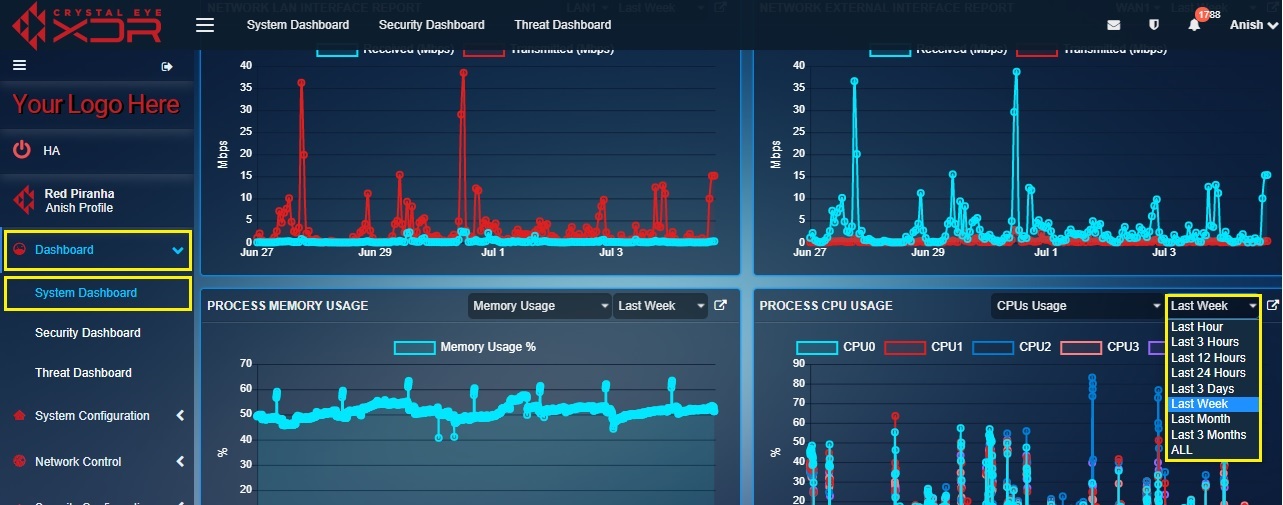Screen dimensions: 1283x505
Task: Open Memory Usage metric dropdown
Action: point(540,306)
